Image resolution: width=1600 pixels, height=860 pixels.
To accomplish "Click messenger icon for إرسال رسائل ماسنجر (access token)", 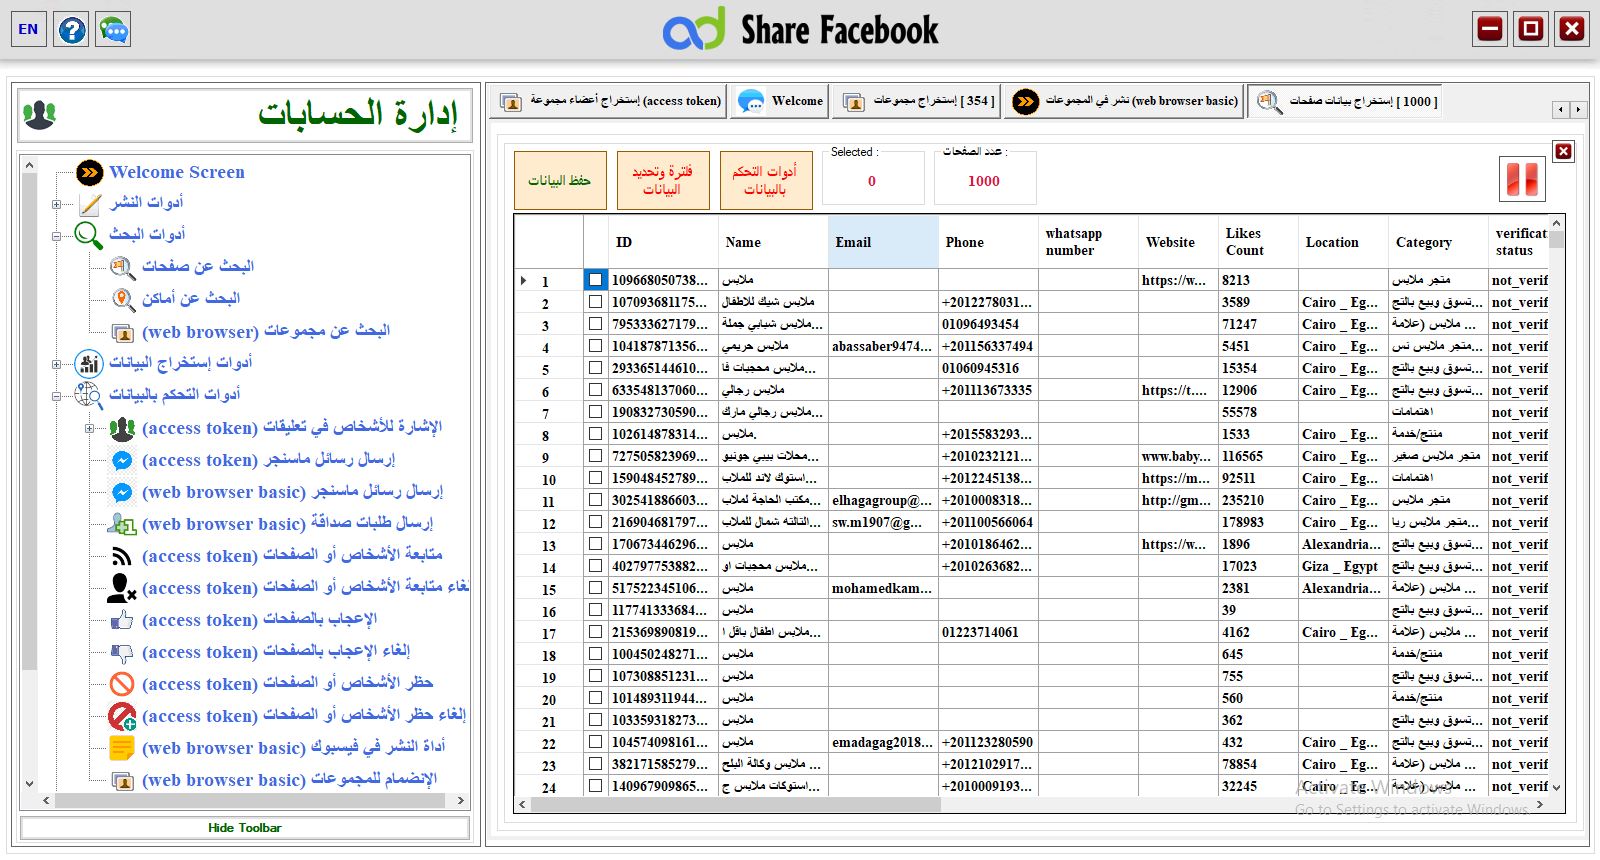I will tap(122, 460).
